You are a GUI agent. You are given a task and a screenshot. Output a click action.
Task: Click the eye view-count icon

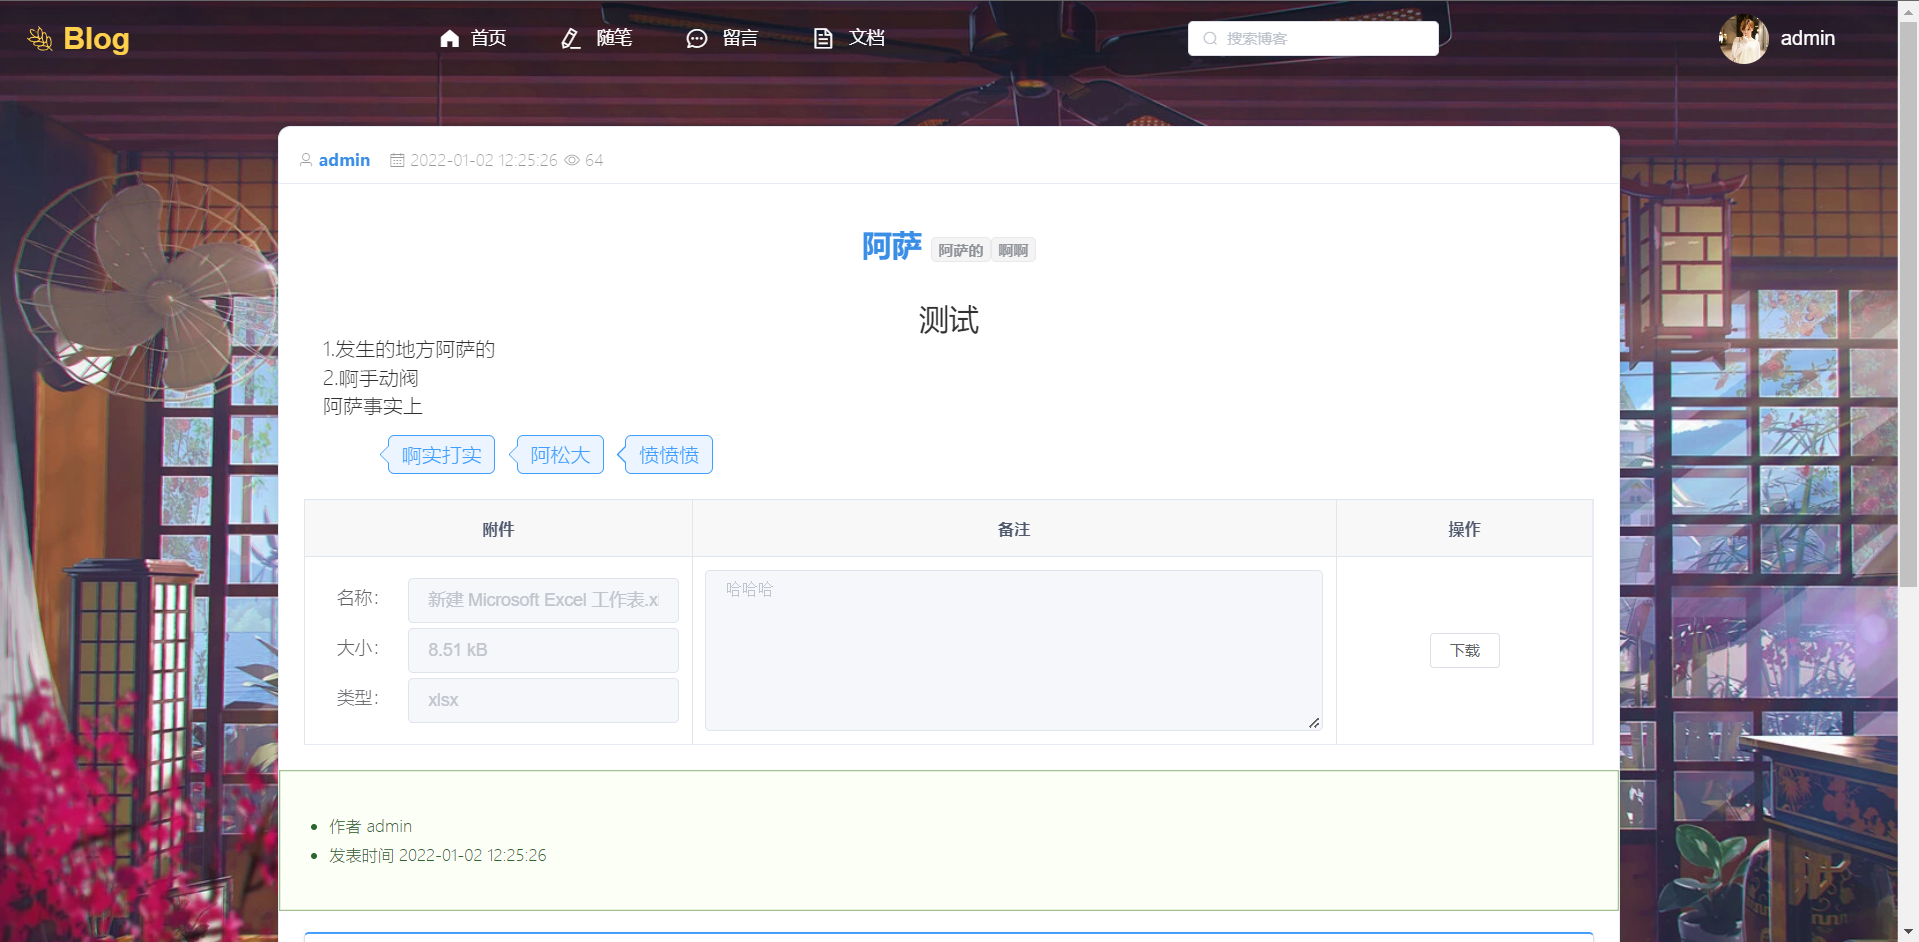pyautogui.click(x=572, y=160)
